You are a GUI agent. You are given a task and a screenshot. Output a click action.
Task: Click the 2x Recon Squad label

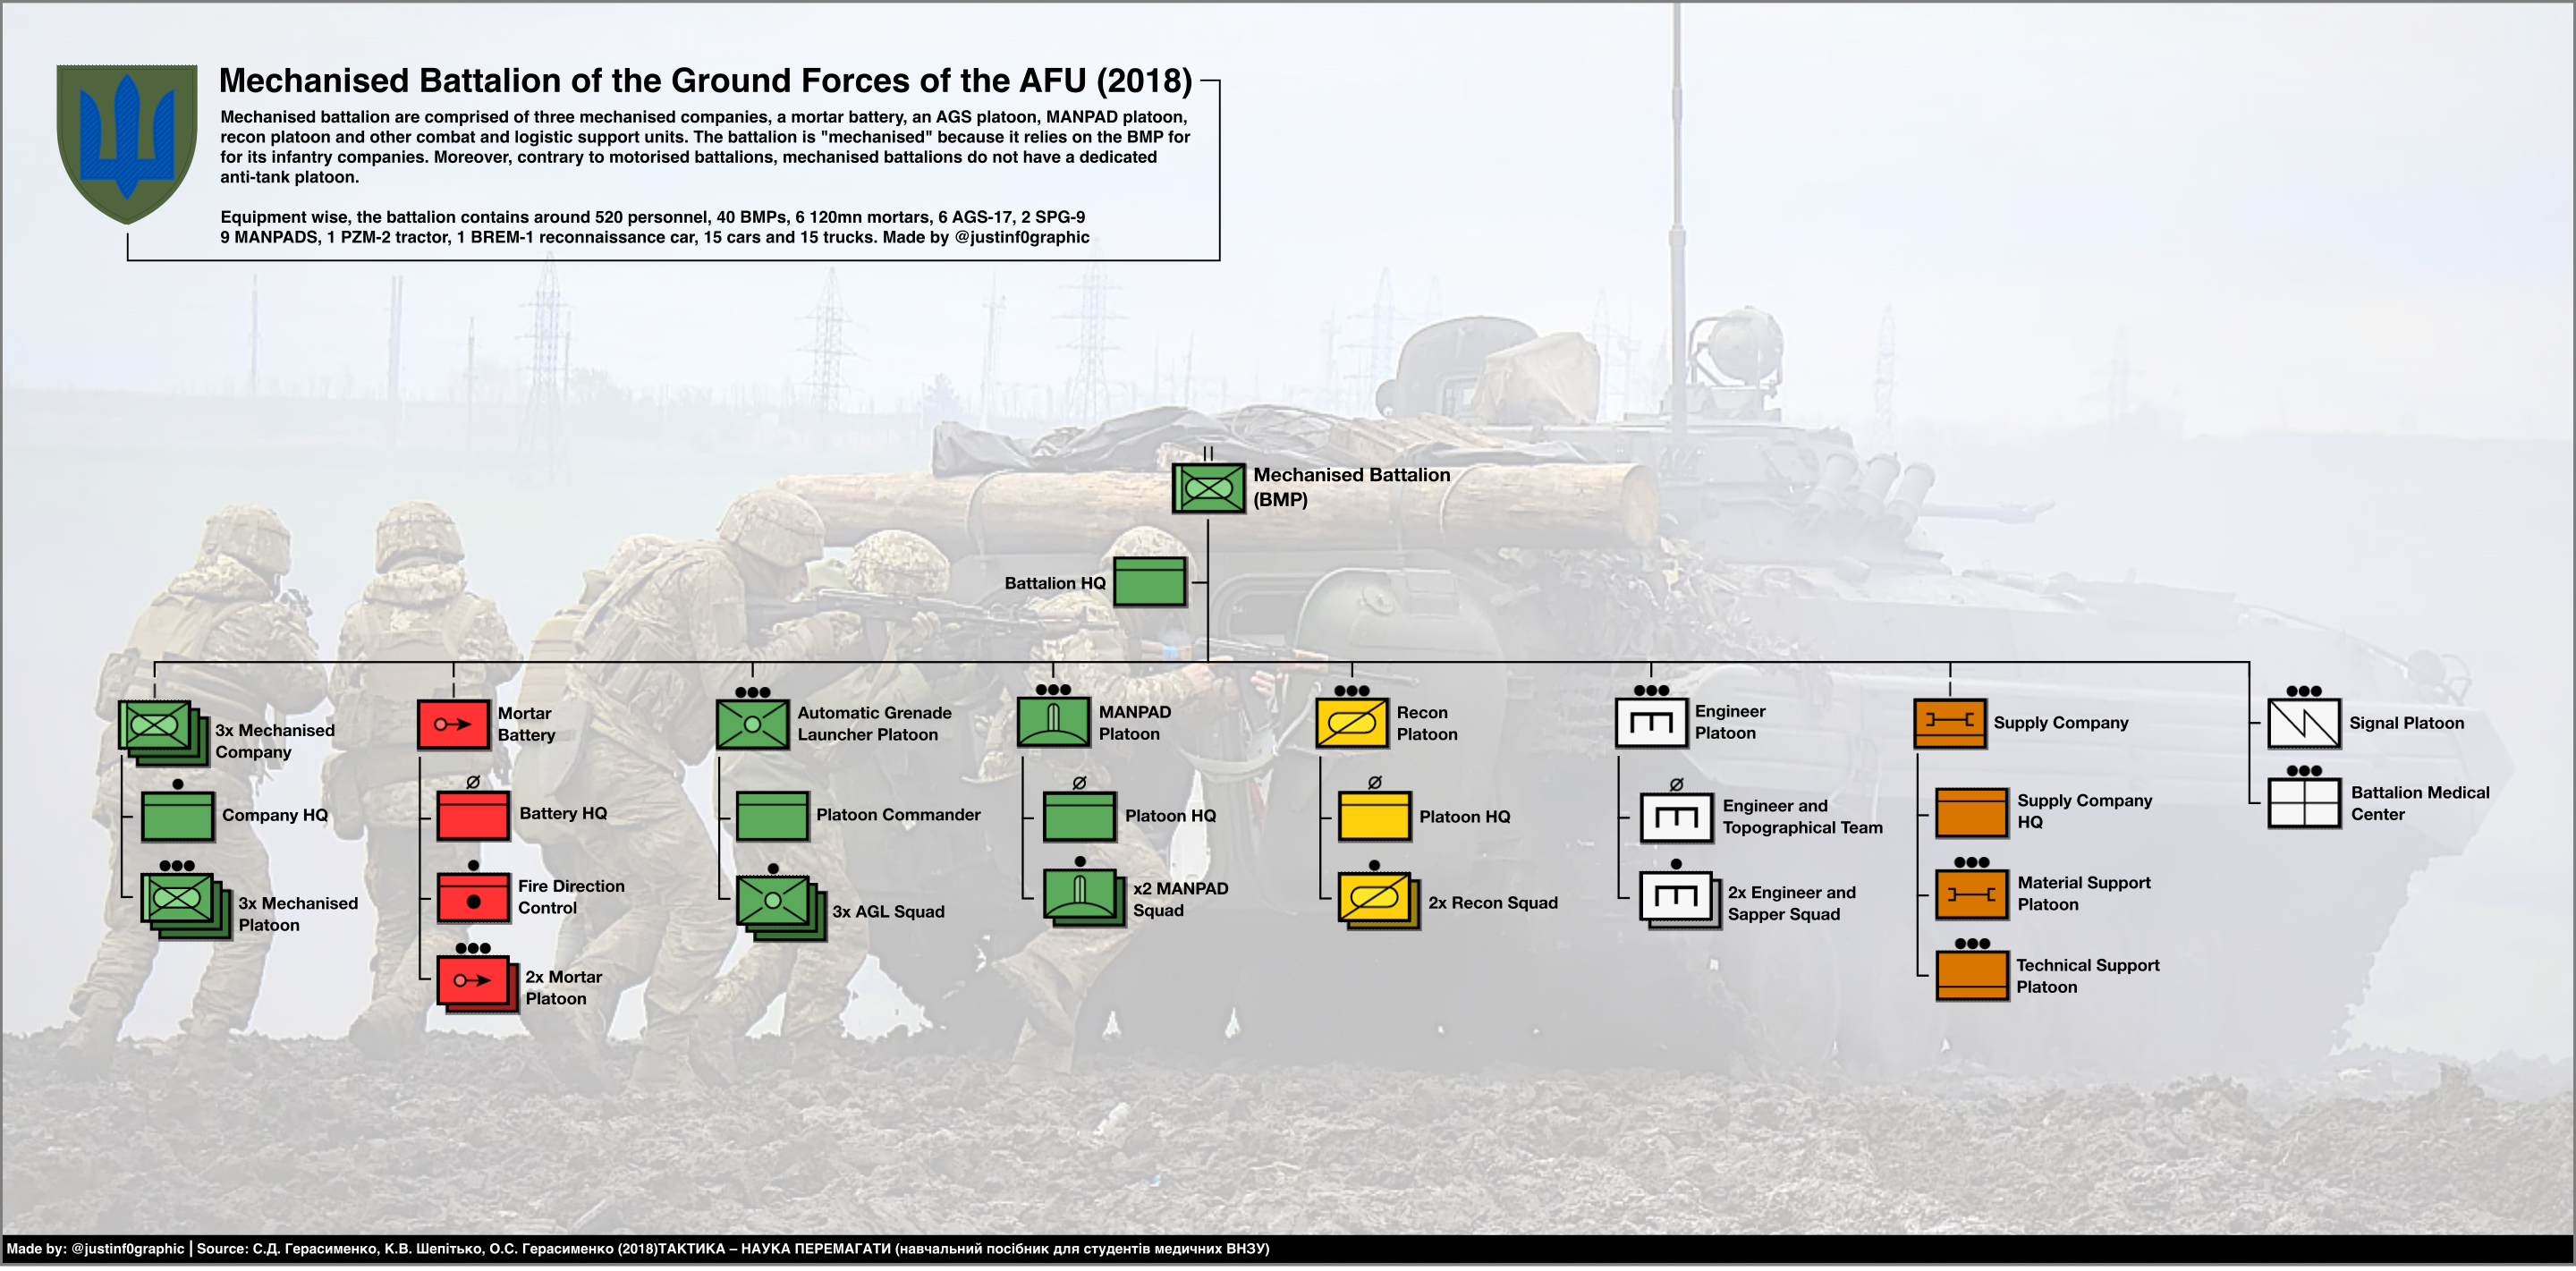point(1492,903)
